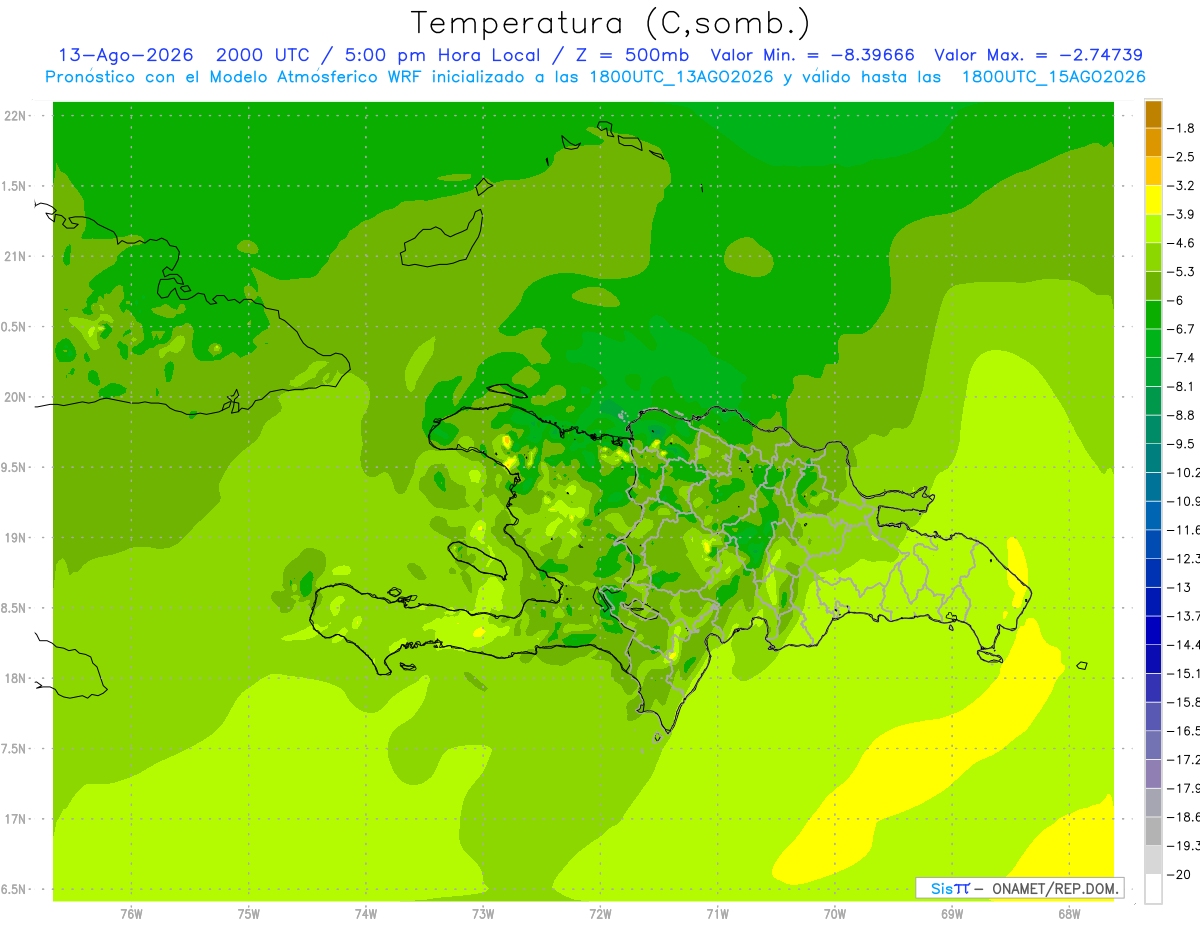Click the longitude label "76W"
This screenshot has height=927, width=1200.
tap(131, 914)
